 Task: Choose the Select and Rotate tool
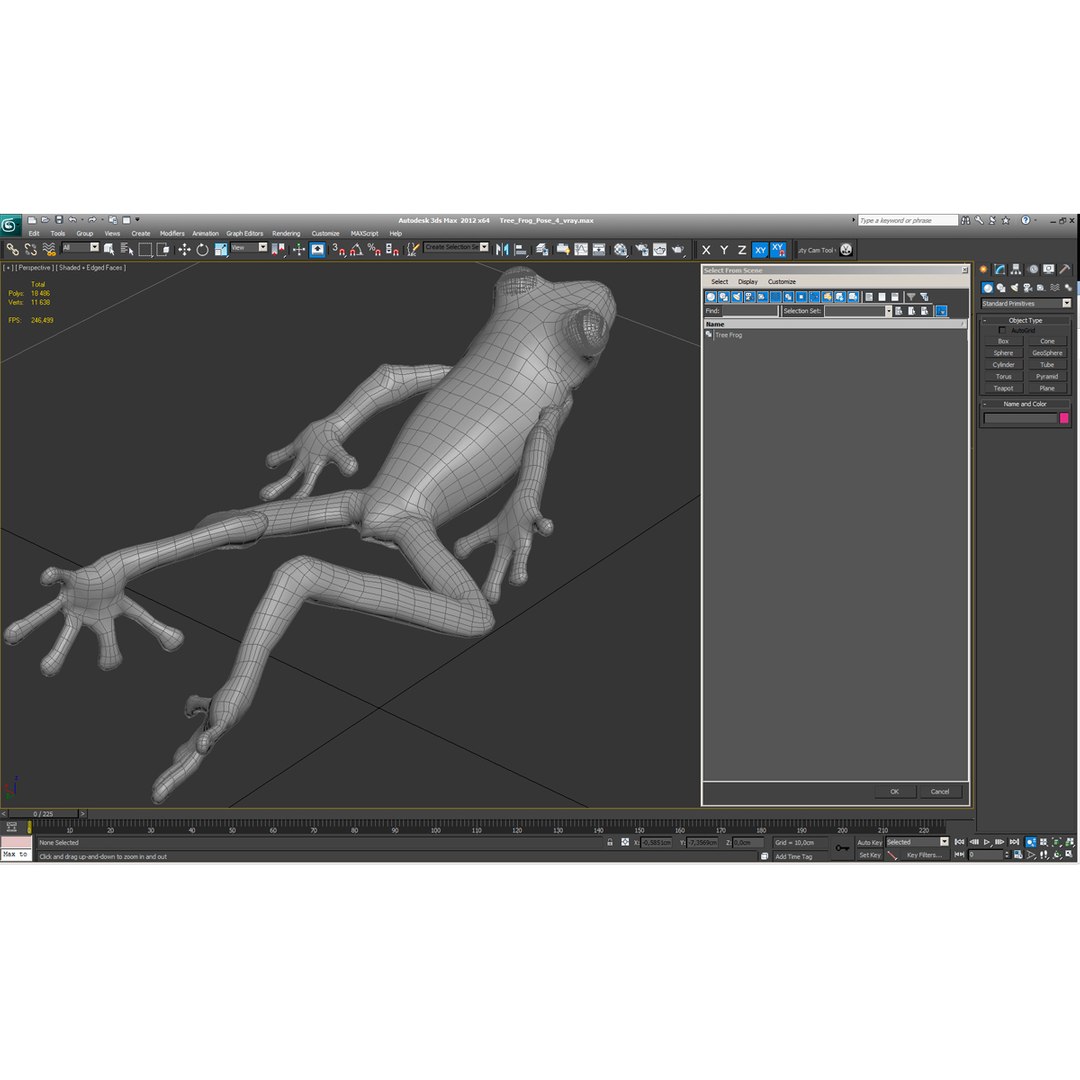(x=202, y=249)
